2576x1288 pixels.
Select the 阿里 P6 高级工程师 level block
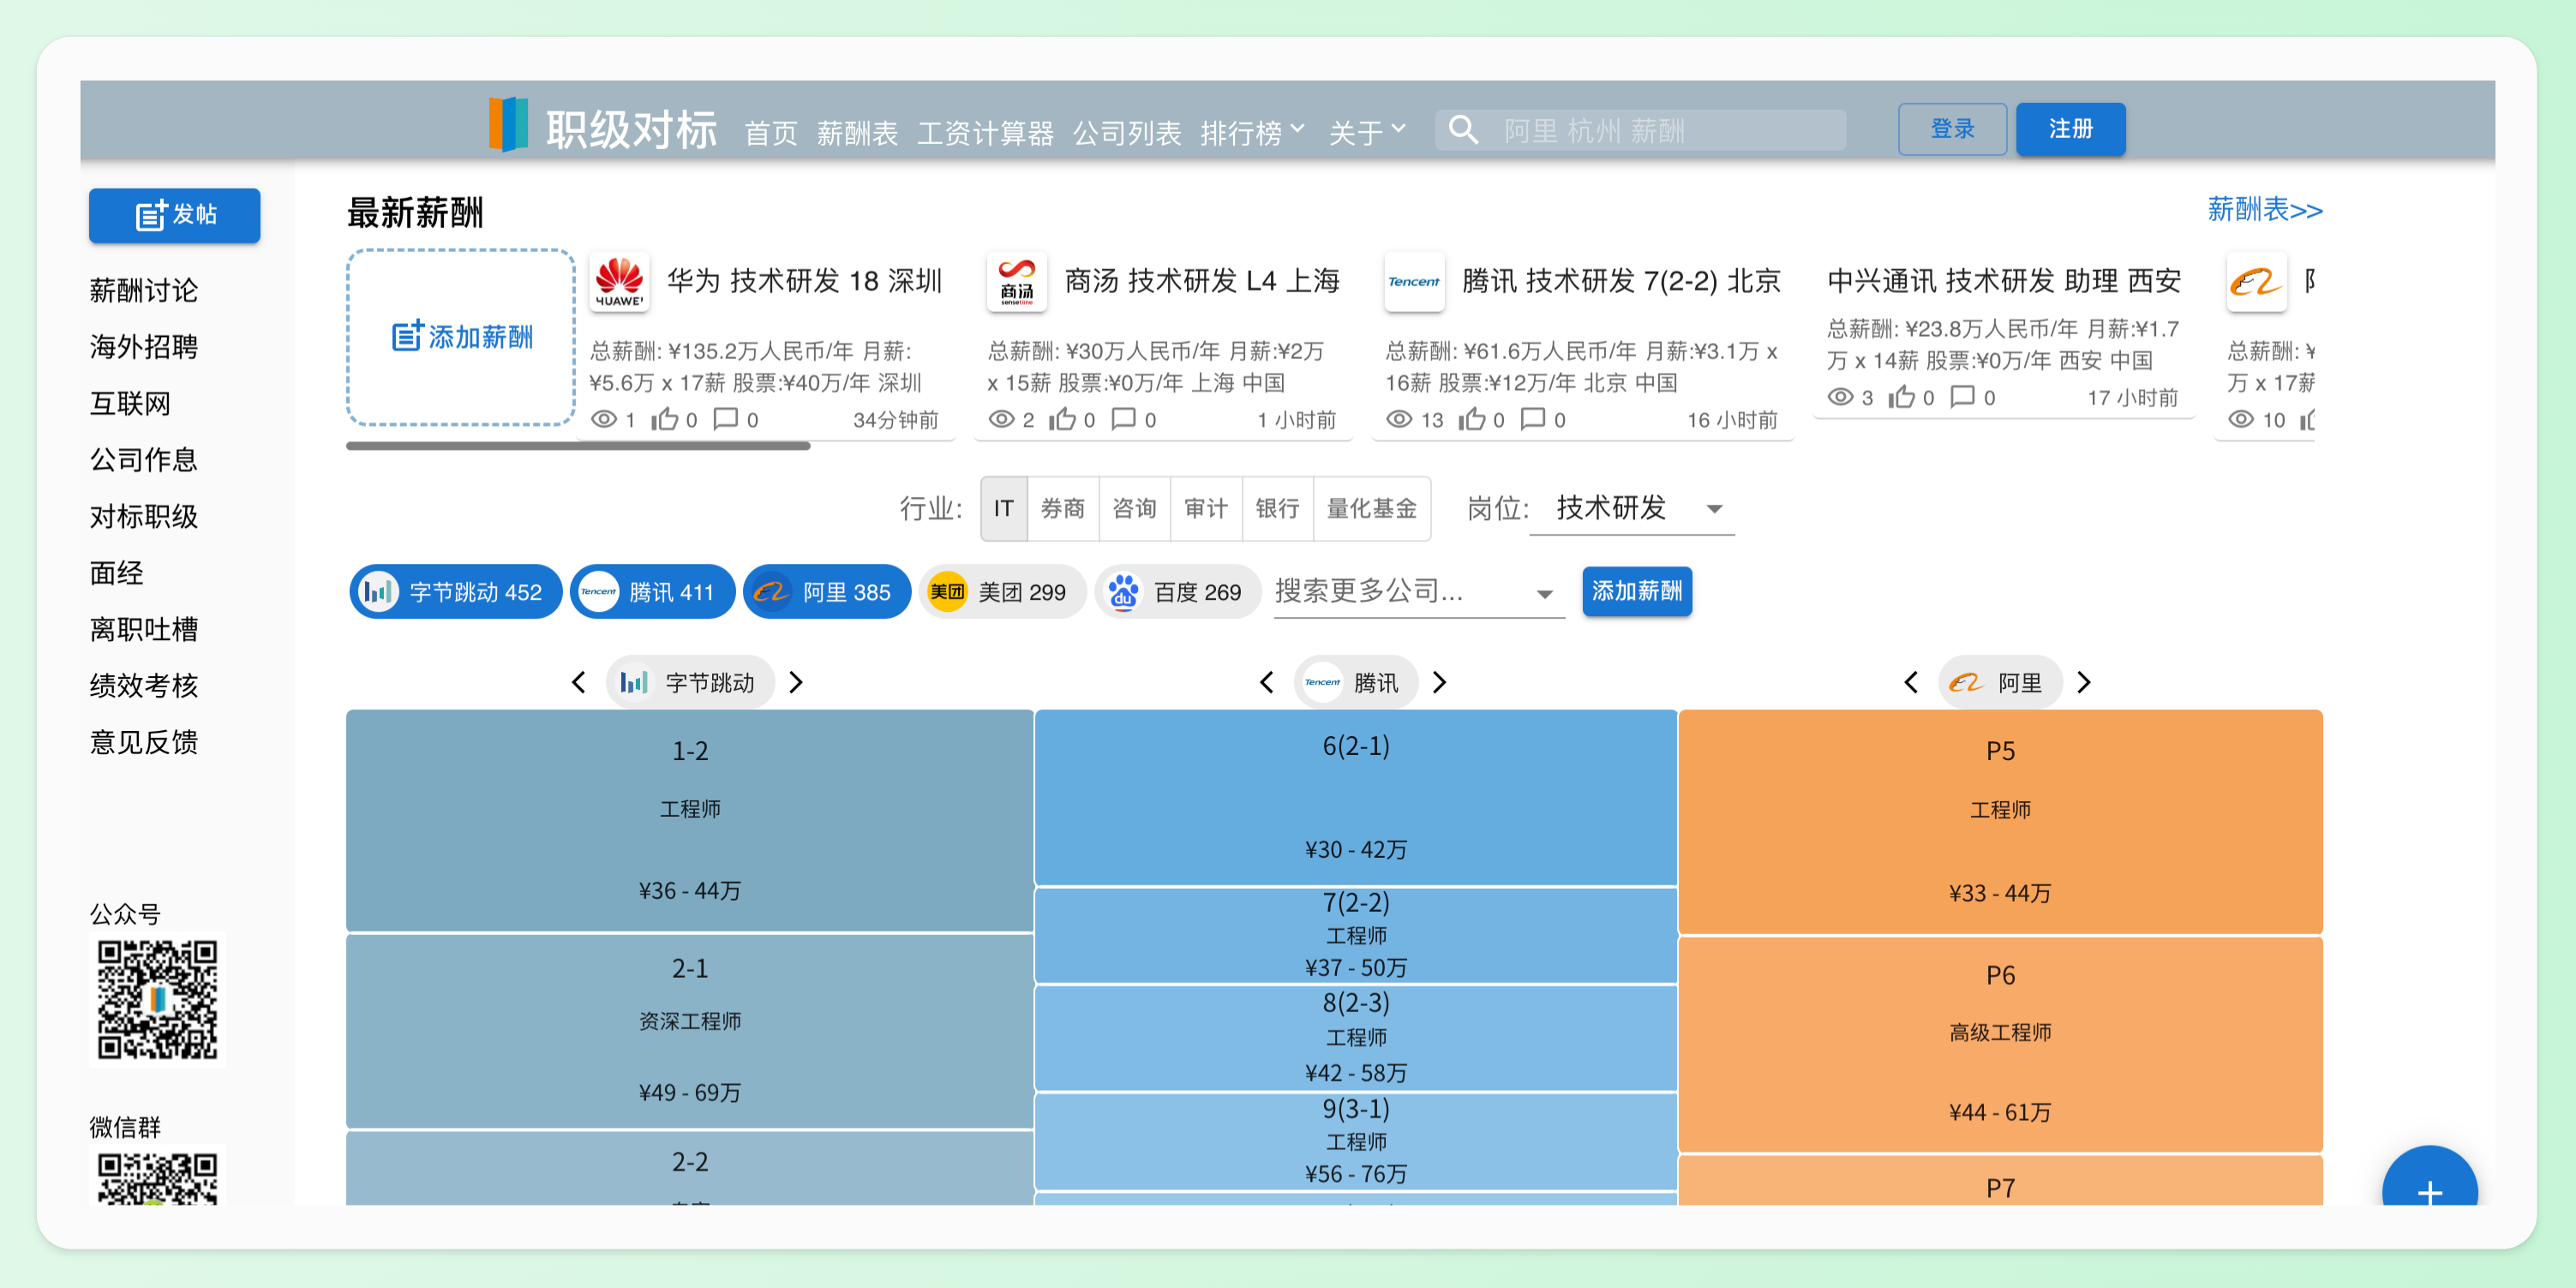(1999, 1043)
